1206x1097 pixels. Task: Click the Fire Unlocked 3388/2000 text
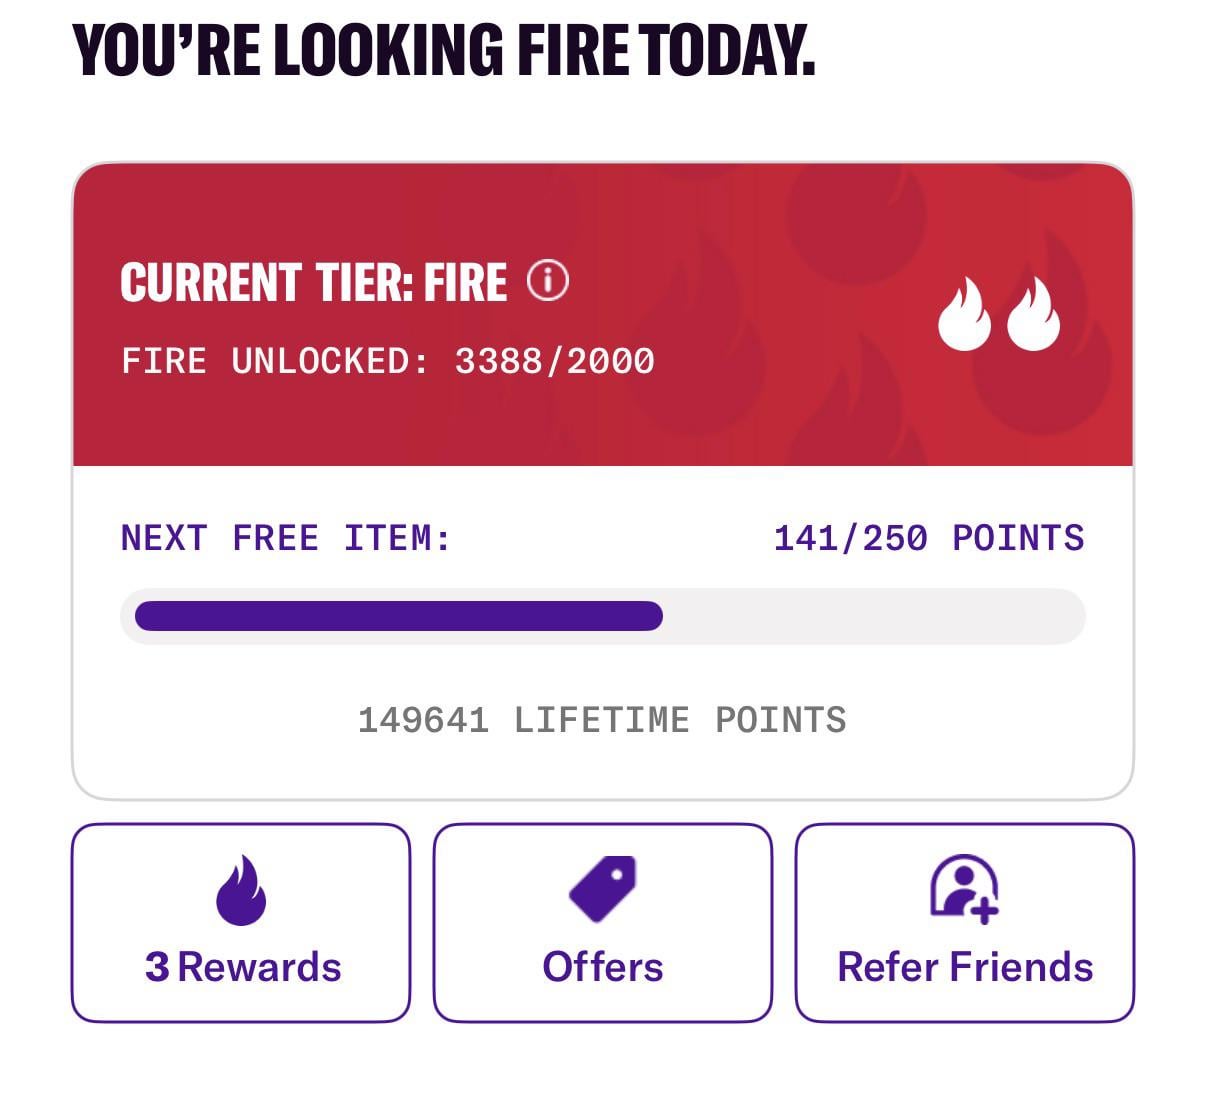pyautogui.click(x=388, y=361)
